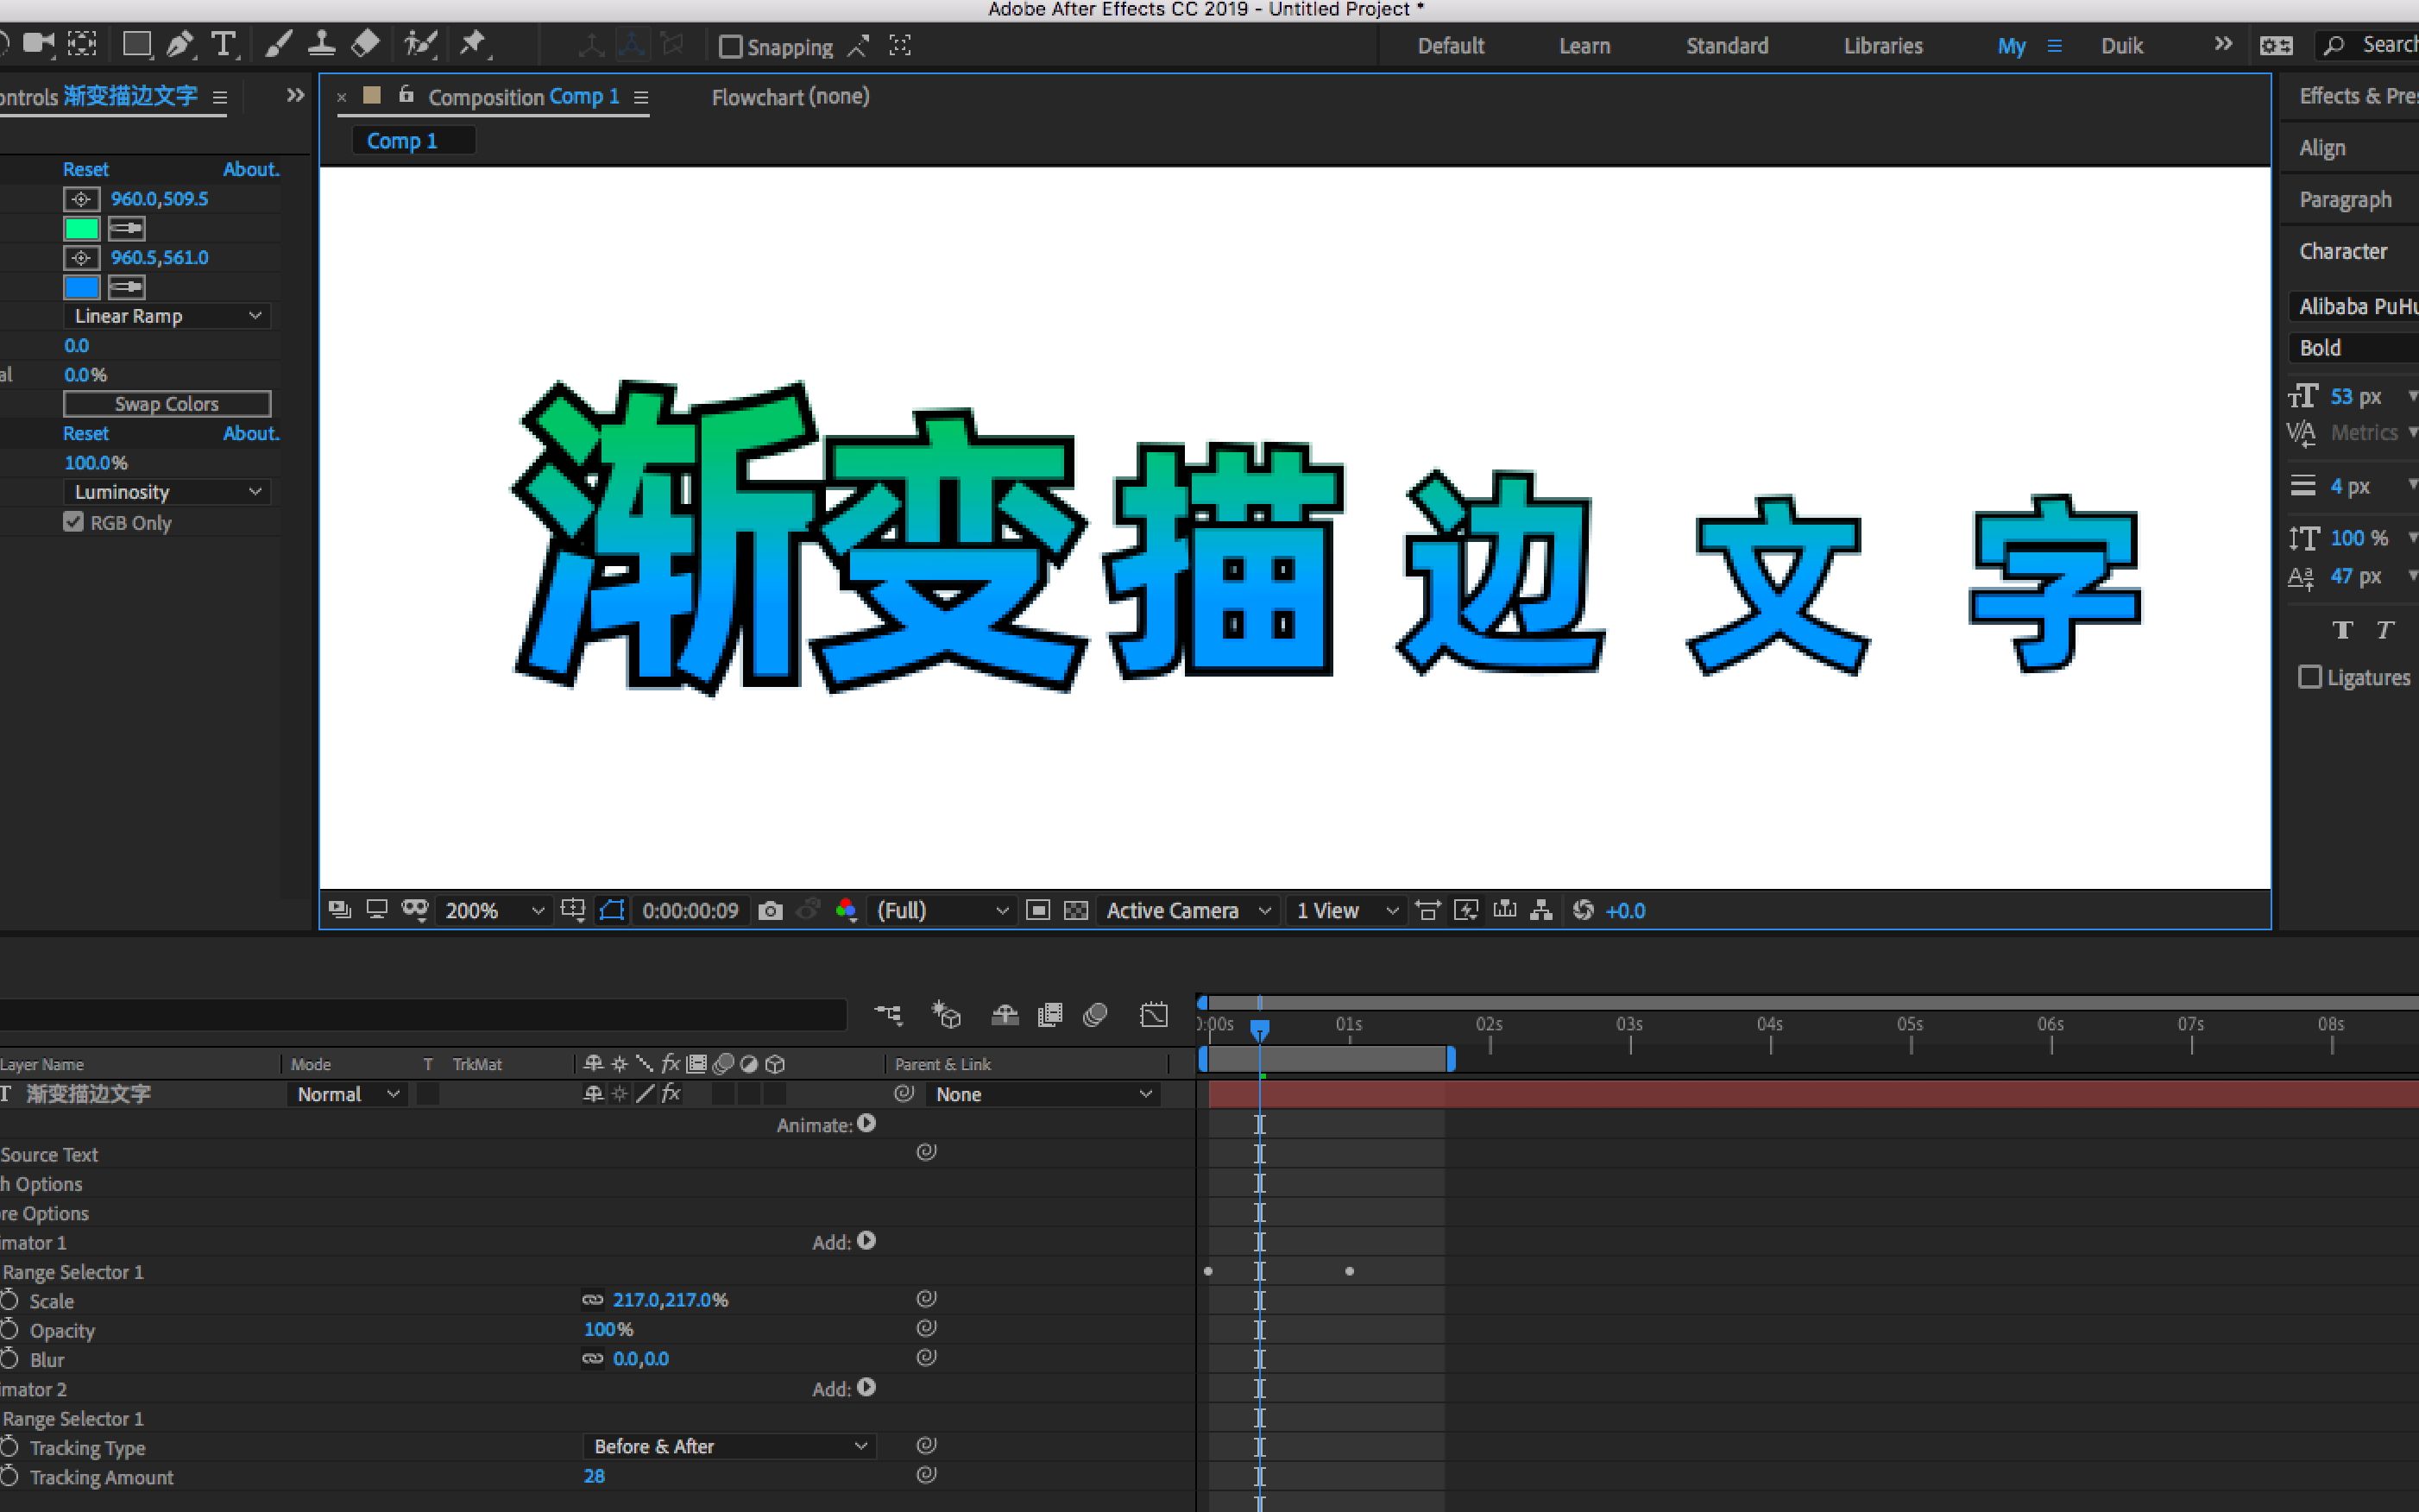Screen dimensions: 2419x1512
Task: Select the Puppet Pin tool
Action: pyautogui.click(x=472, y=44)
